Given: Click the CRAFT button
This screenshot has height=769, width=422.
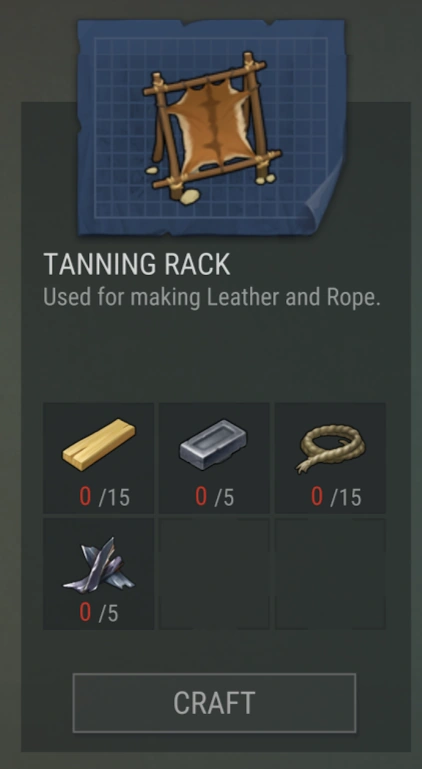Looking at the screenshot, I should pyautogui.click(x=214, y=703).
